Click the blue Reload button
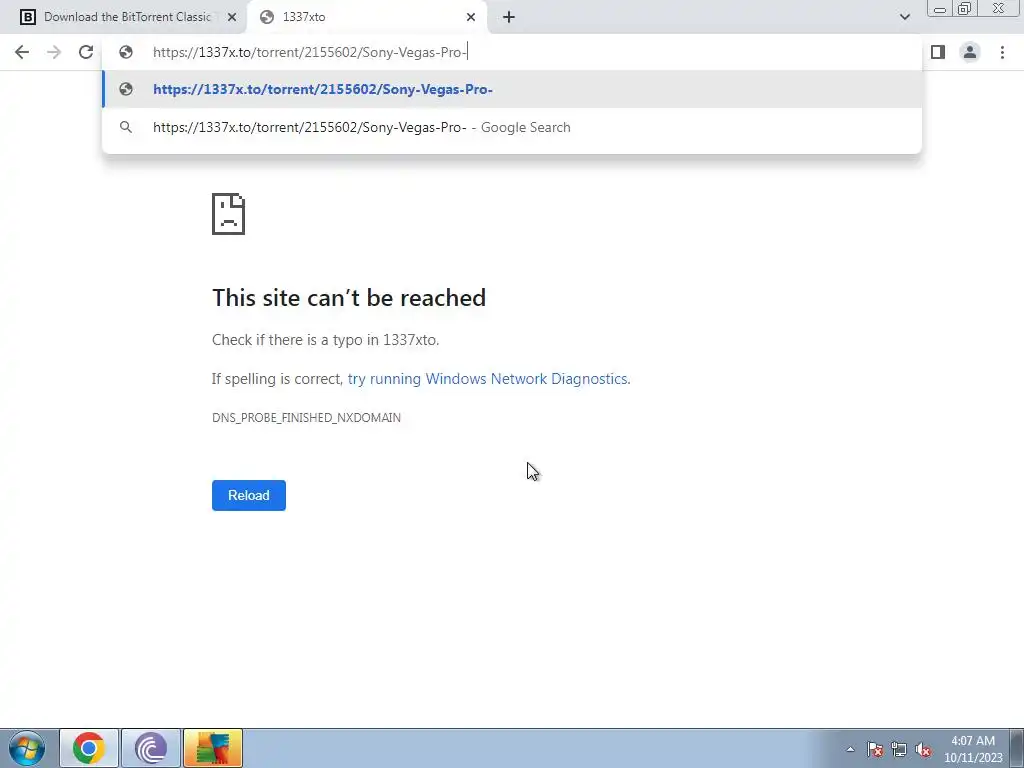 tap(249, 495)
